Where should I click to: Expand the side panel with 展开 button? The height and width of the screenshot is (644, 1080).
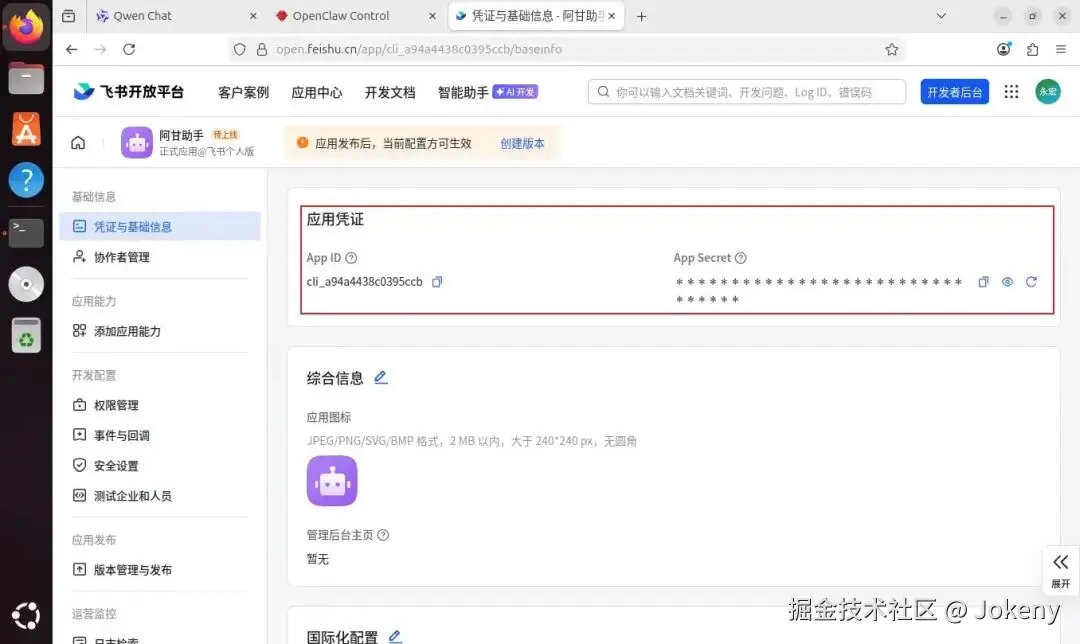(x=1061, y=571)
